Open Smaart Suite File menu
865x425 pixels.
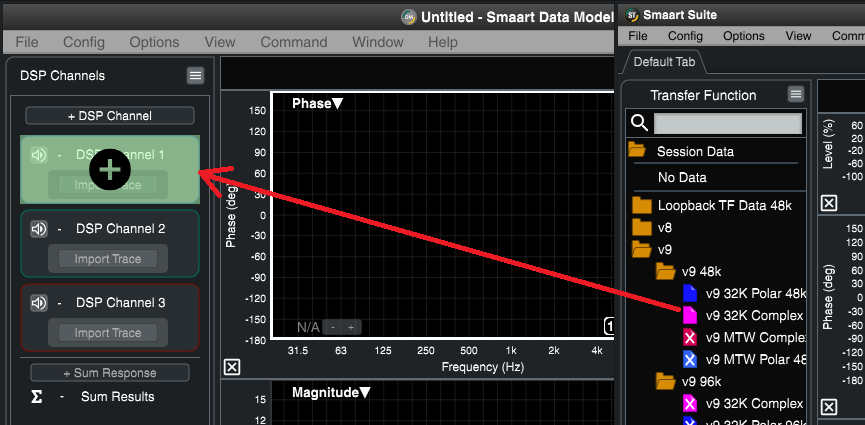click(x=638, y=36)
